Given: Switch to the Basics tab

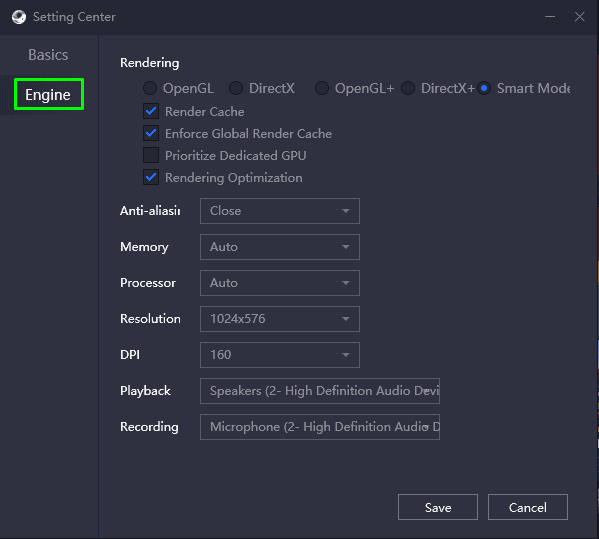Looking at the screenshot, I should [x=48, y=55].
